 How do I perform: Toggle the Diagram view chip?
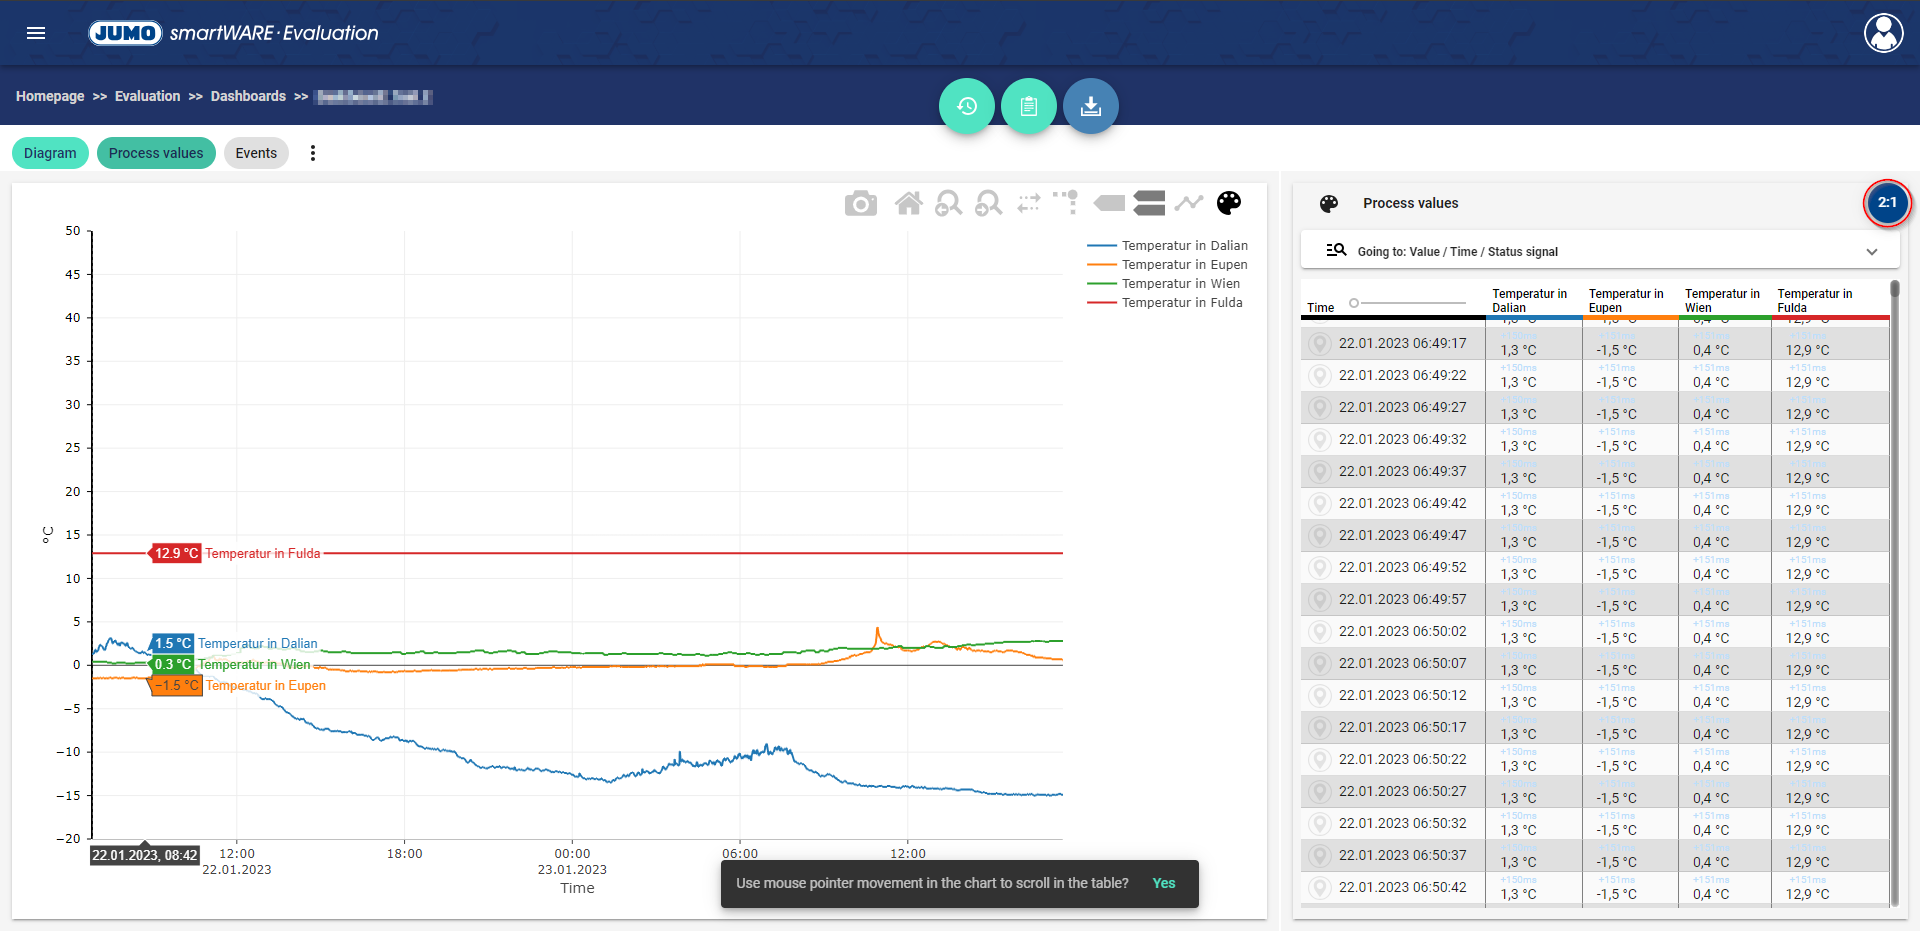click(50, 153)
